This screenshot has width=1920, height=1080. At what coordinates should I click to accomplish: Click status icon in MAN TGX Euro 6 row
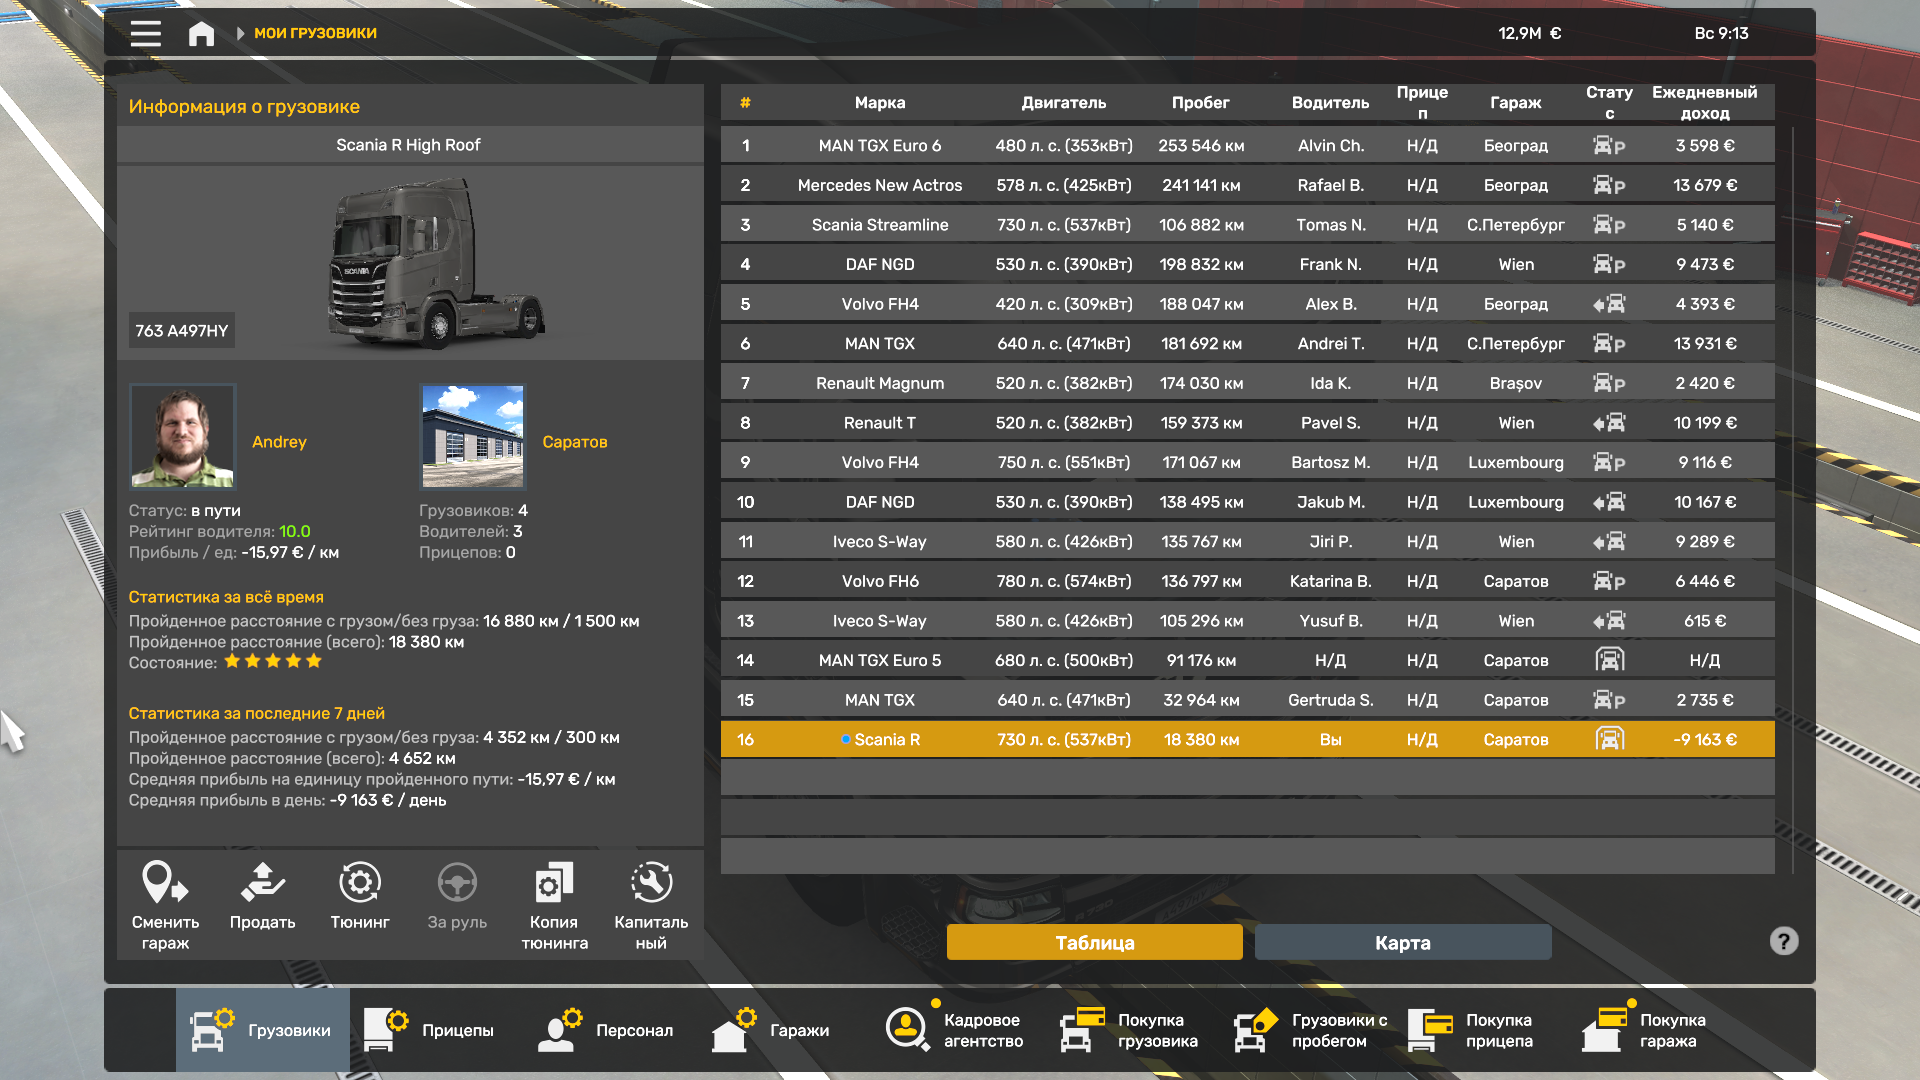tap(1609, 145)
